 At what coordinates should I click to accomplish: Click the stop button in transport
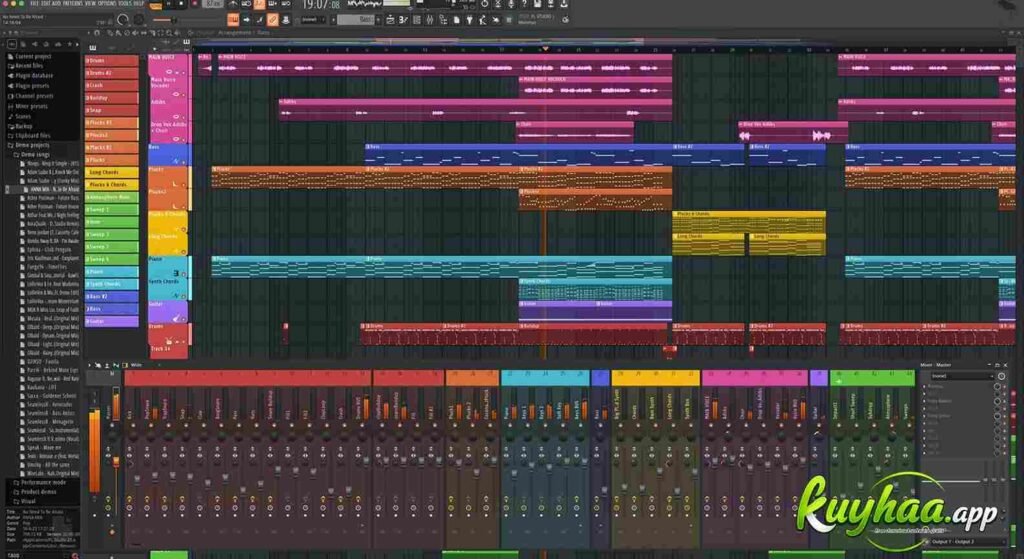(182, 3)
